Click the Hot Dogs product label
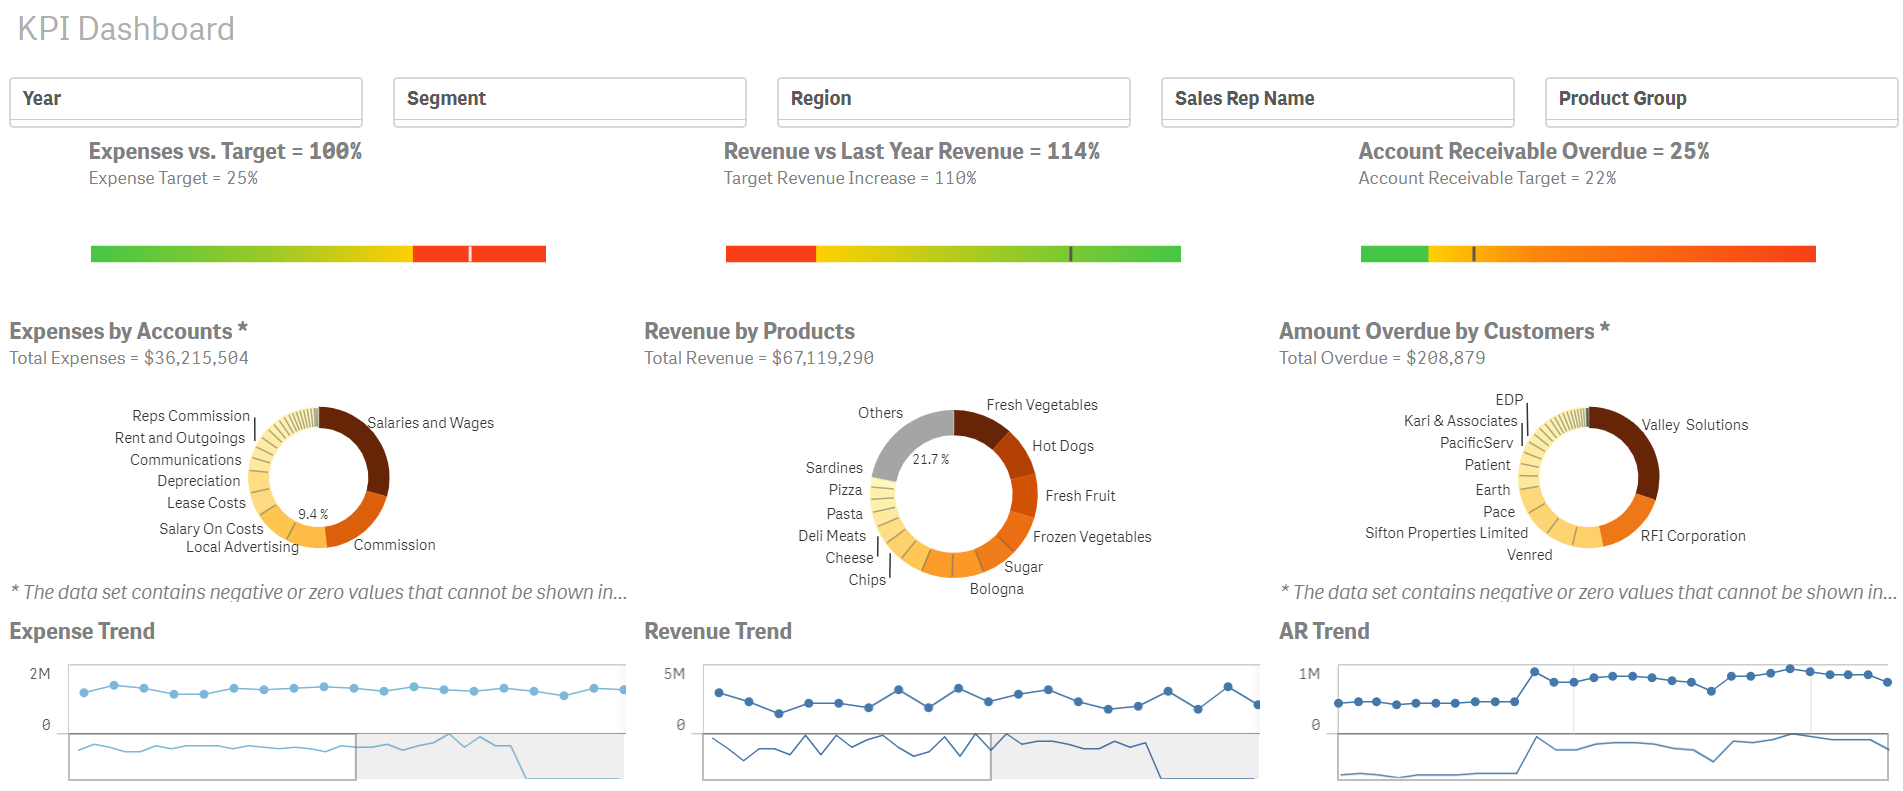Image resolution: width=1903 pixels, height=791 pixels. (1062, 446)
